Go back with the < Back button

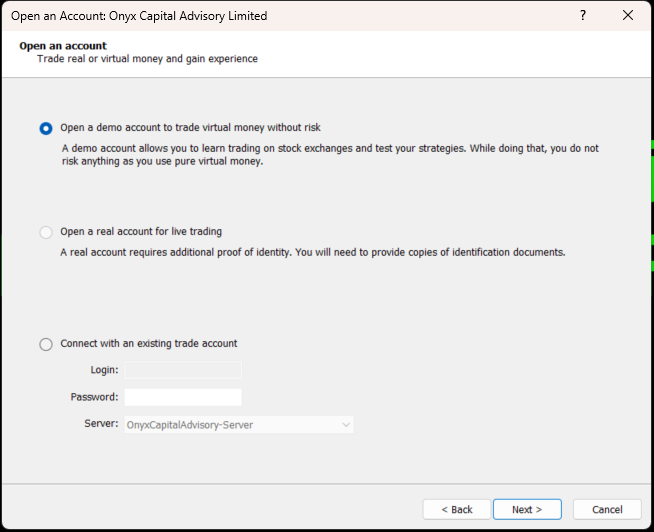(x=456, y=509)
